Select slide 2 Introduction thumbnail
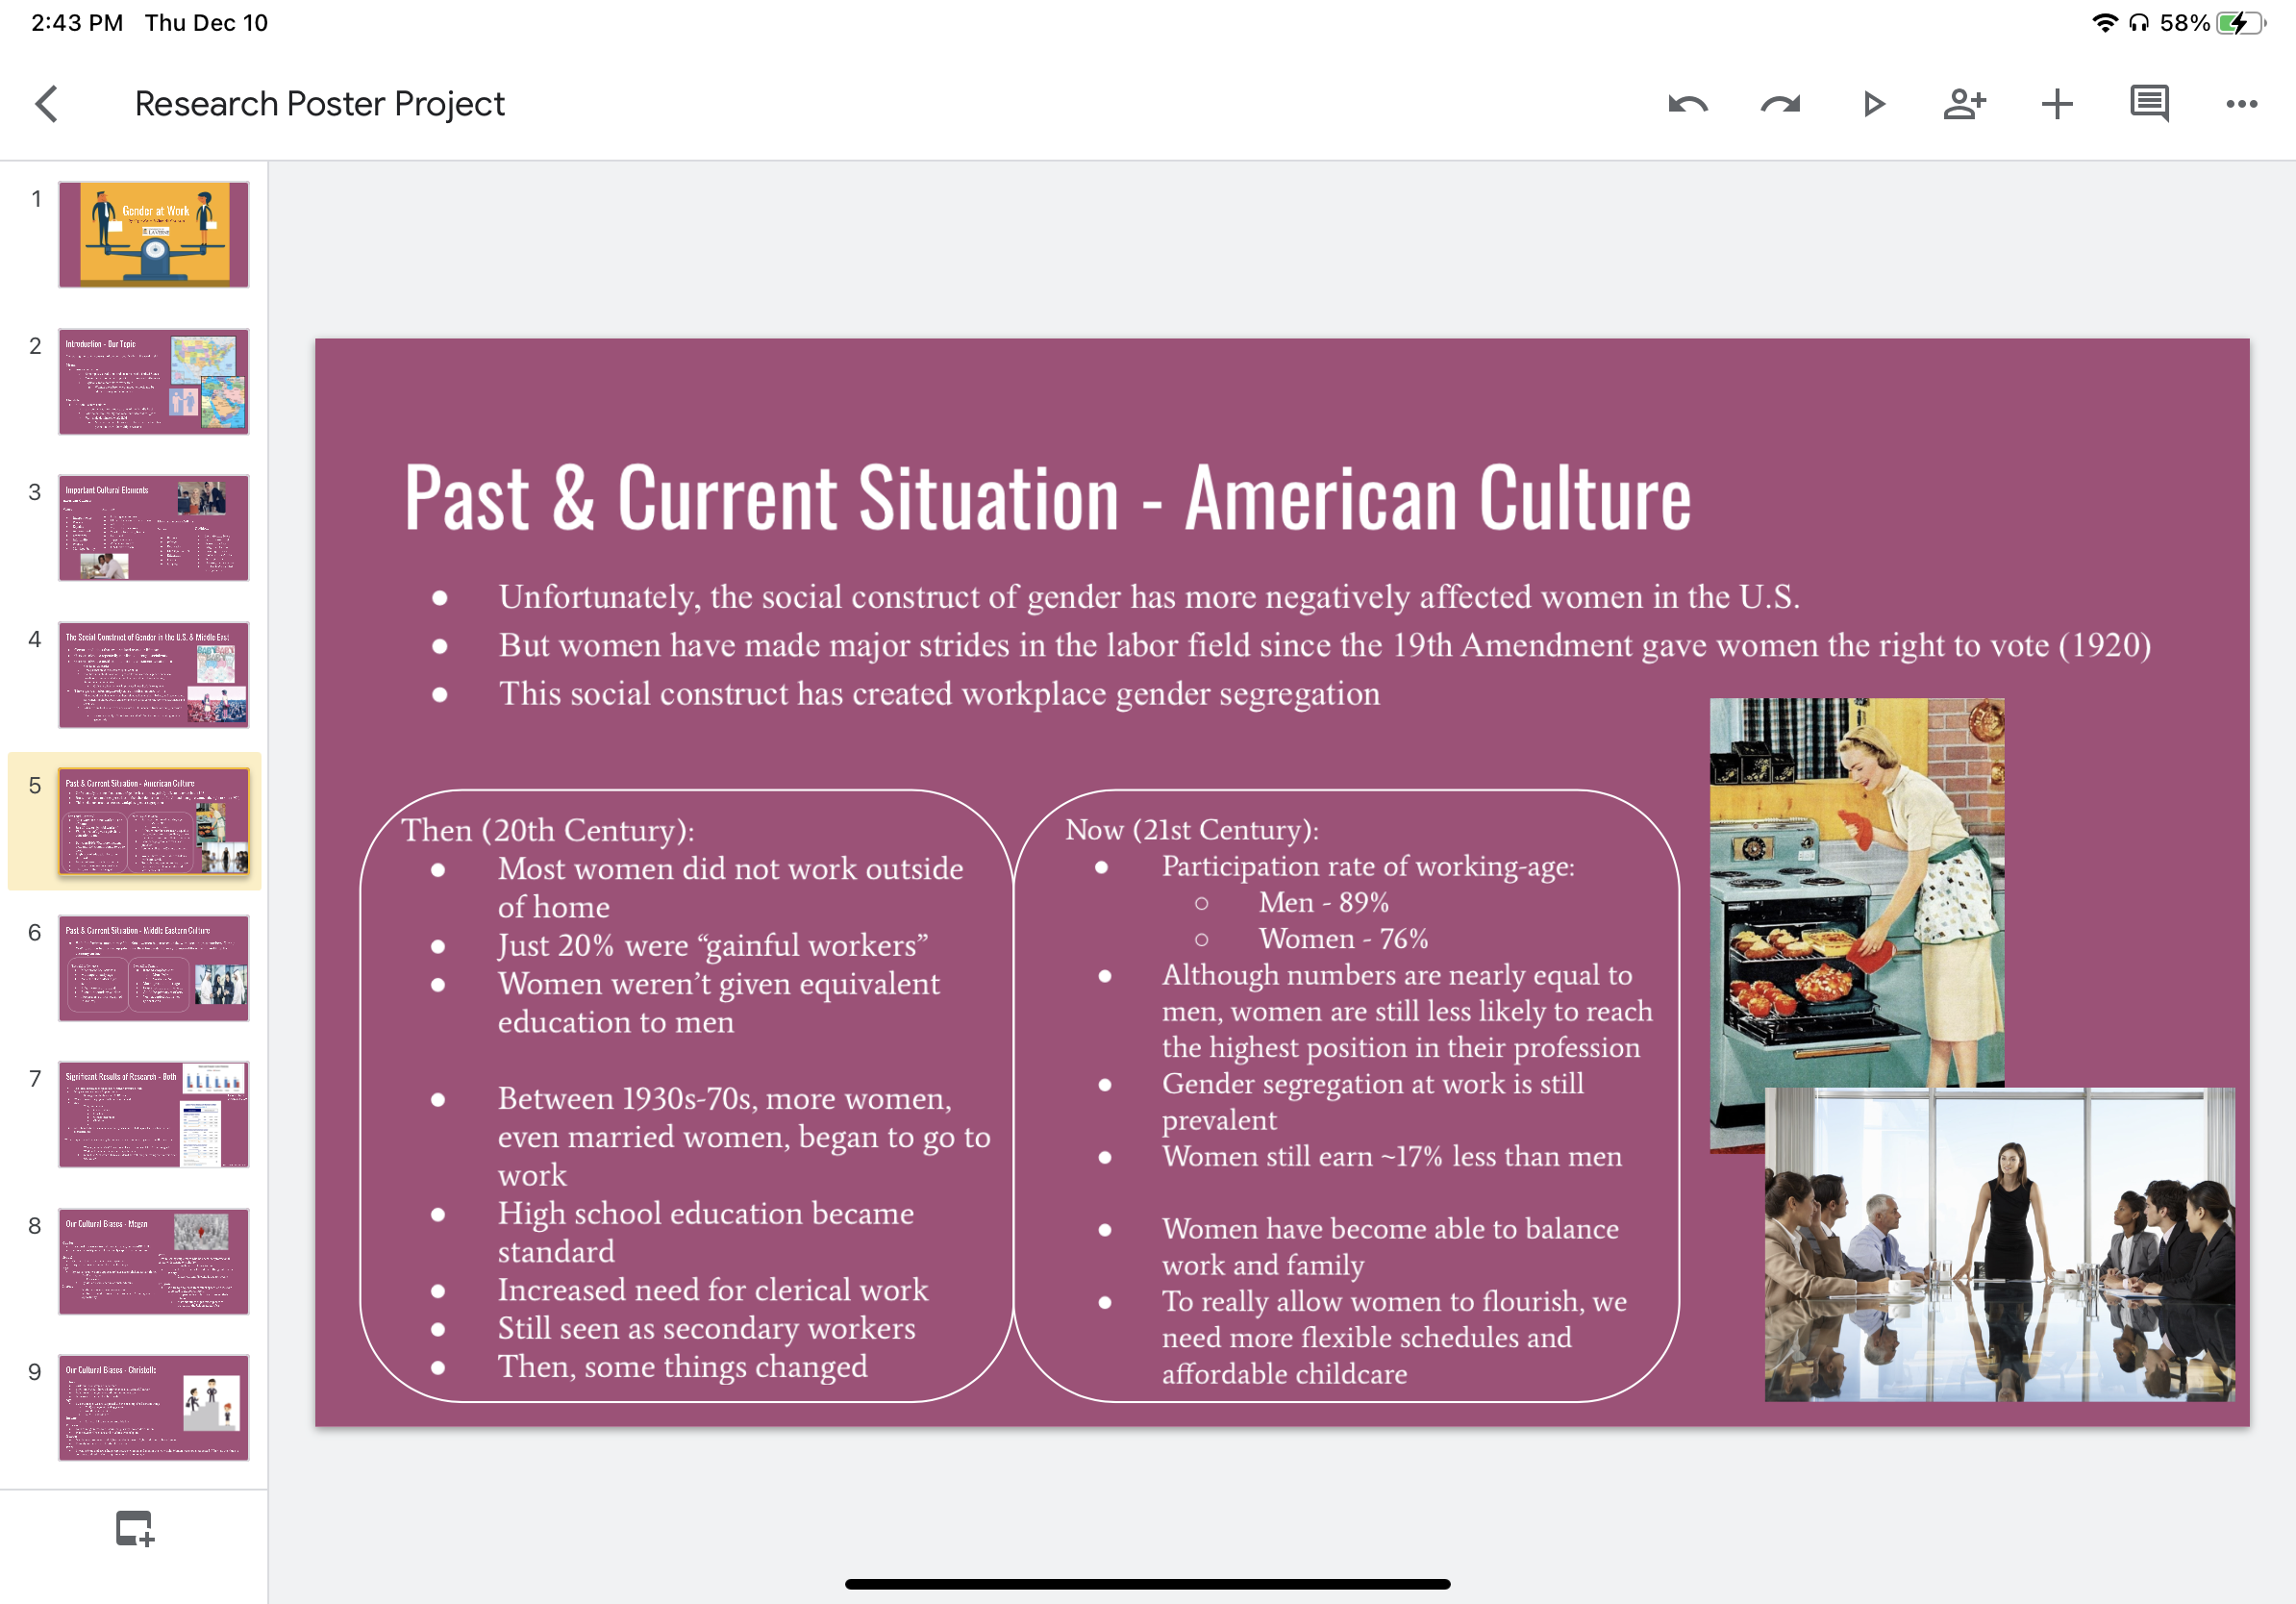 coord(153,381)
